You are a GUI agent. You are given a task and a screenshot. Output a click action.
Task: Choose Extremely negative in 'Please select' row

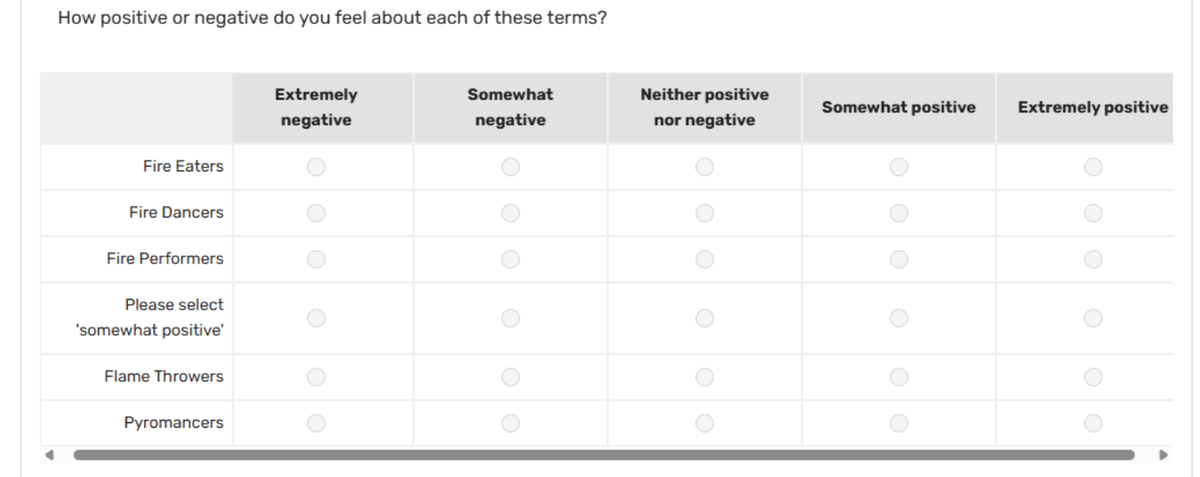(316, 318)
